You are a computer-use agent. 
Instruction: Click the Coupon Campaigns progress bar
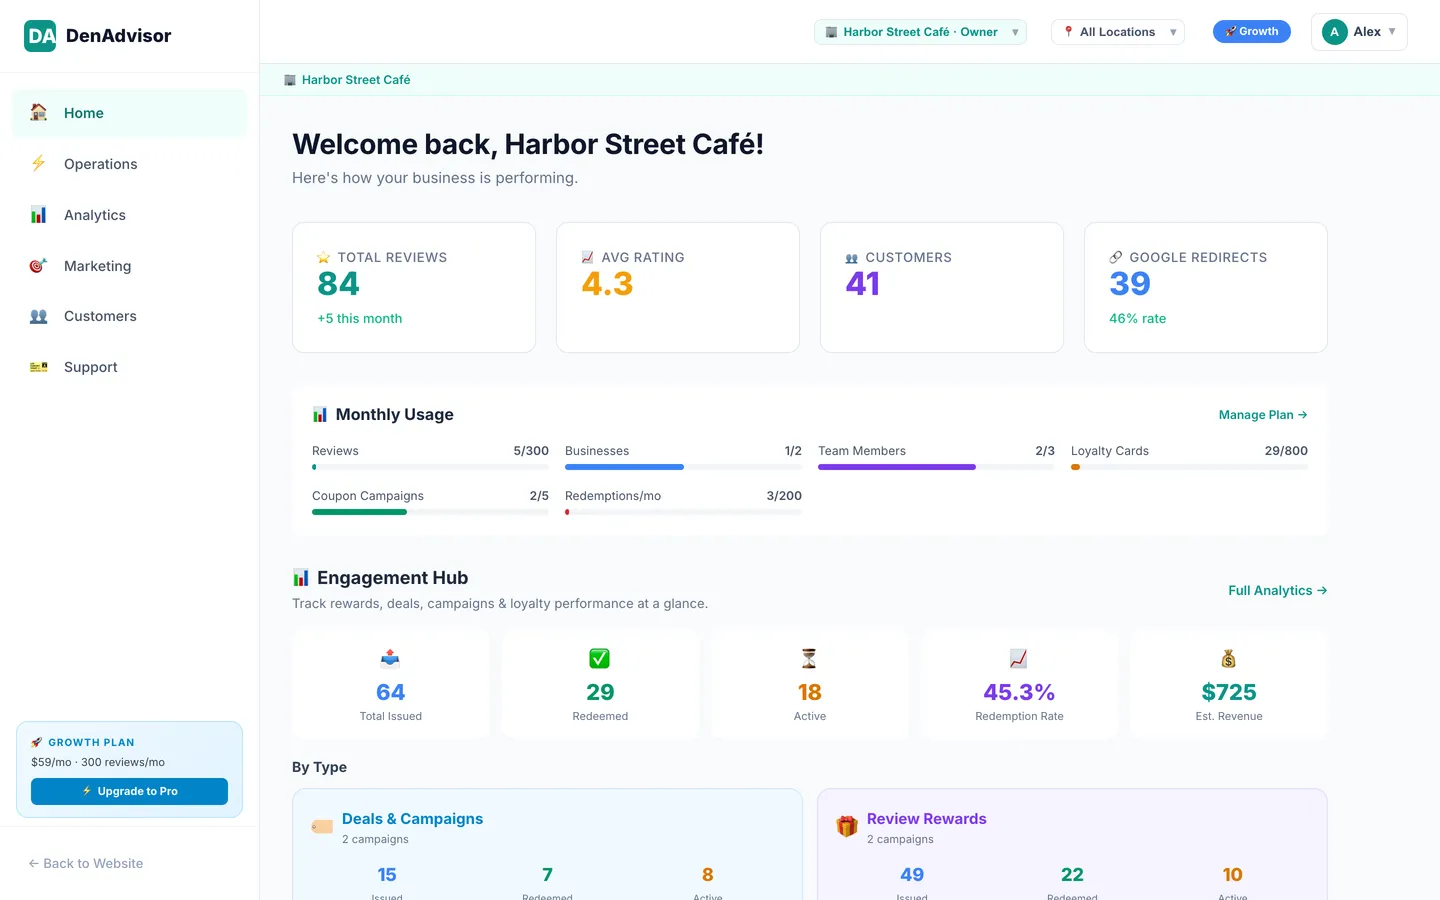click(x=430, y=512)
